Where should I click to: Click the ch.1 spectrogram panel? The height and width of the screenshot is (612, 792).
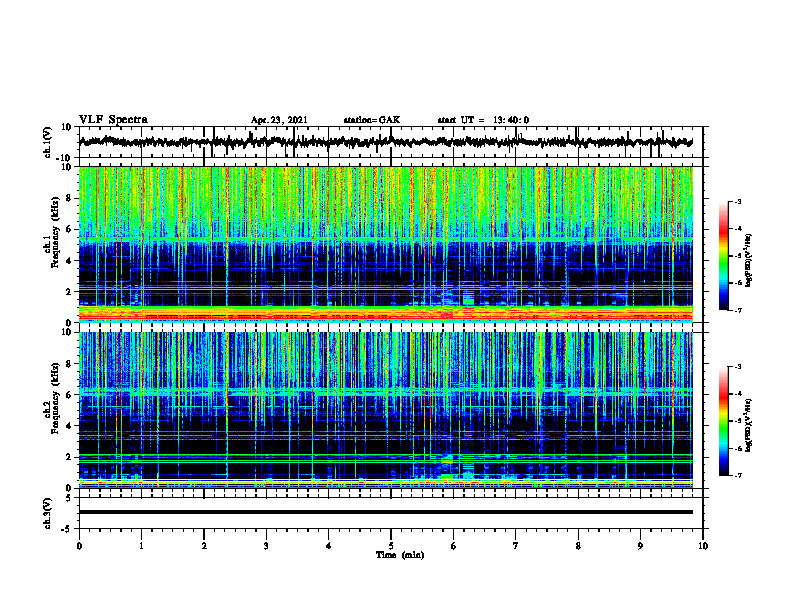click(x=385, y=244)
